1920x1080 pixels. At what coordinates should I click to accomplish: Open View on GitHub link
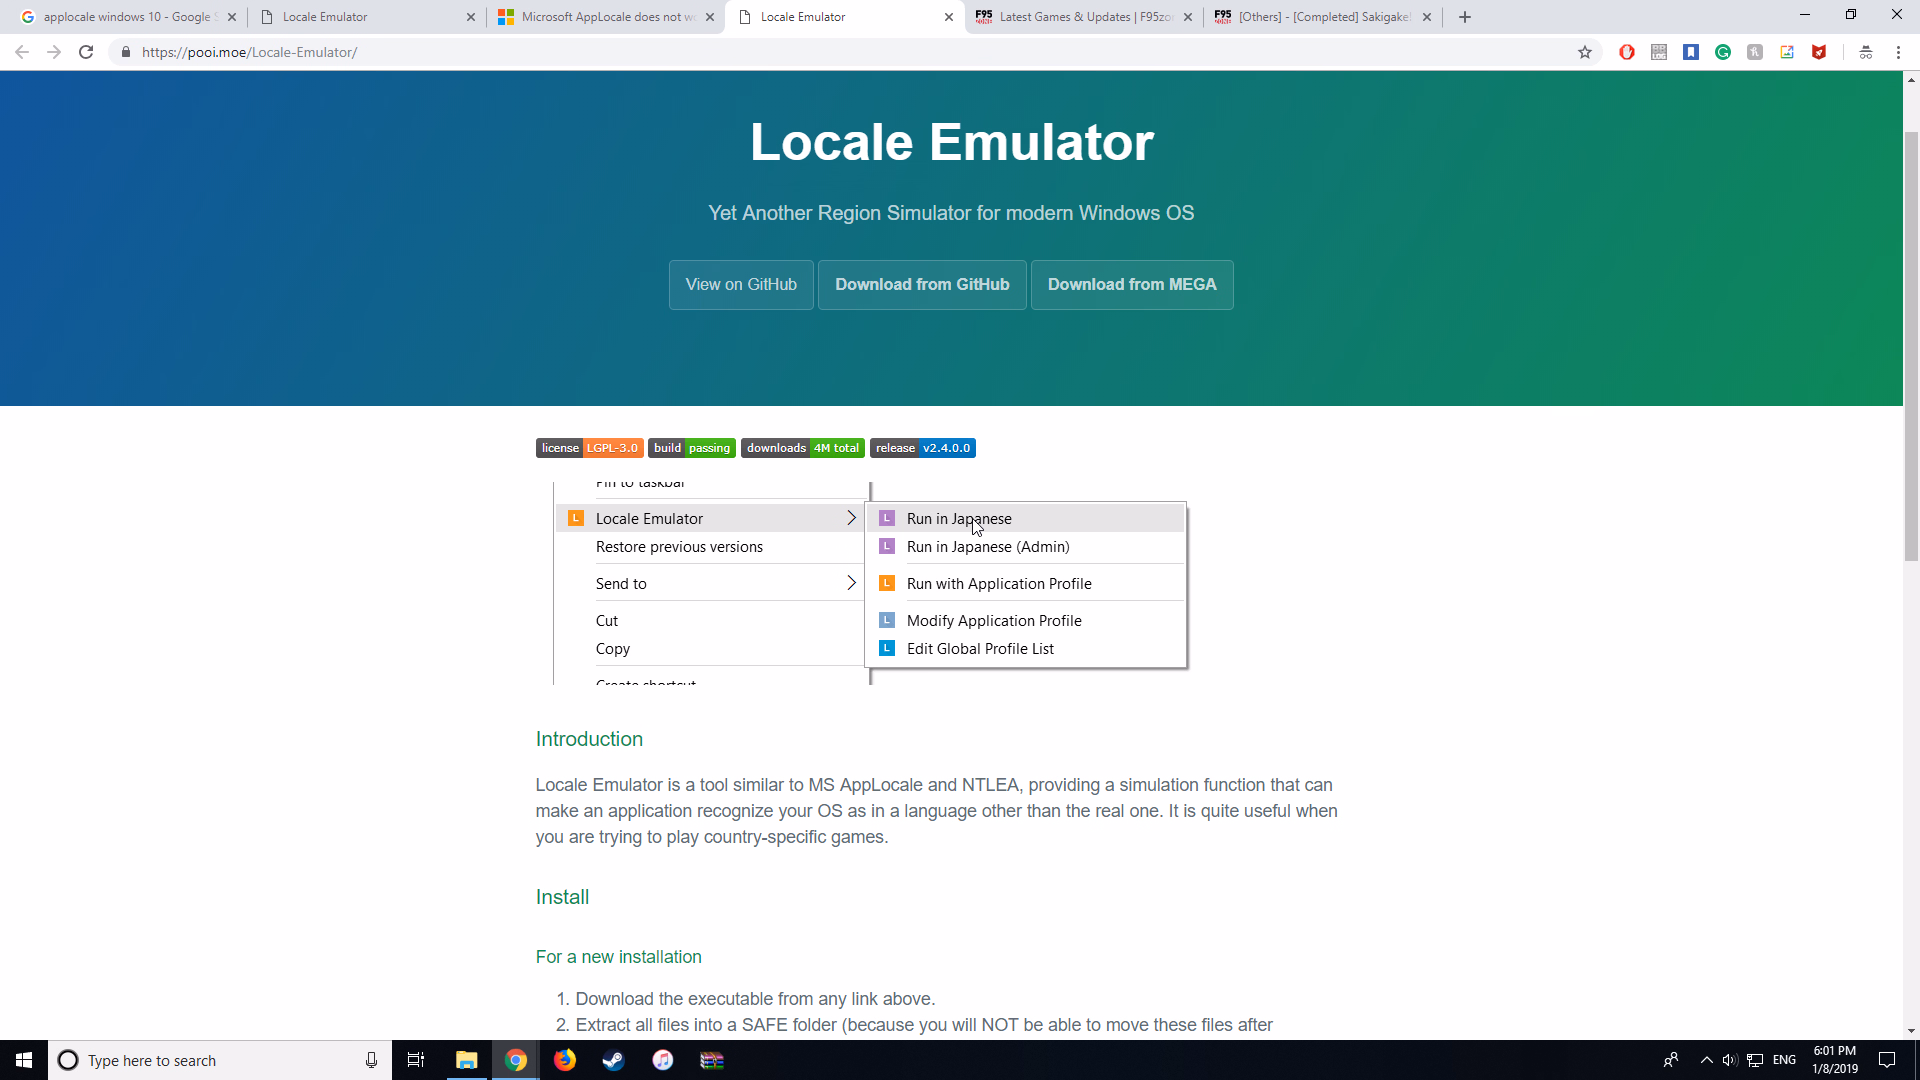click(741, 285)
